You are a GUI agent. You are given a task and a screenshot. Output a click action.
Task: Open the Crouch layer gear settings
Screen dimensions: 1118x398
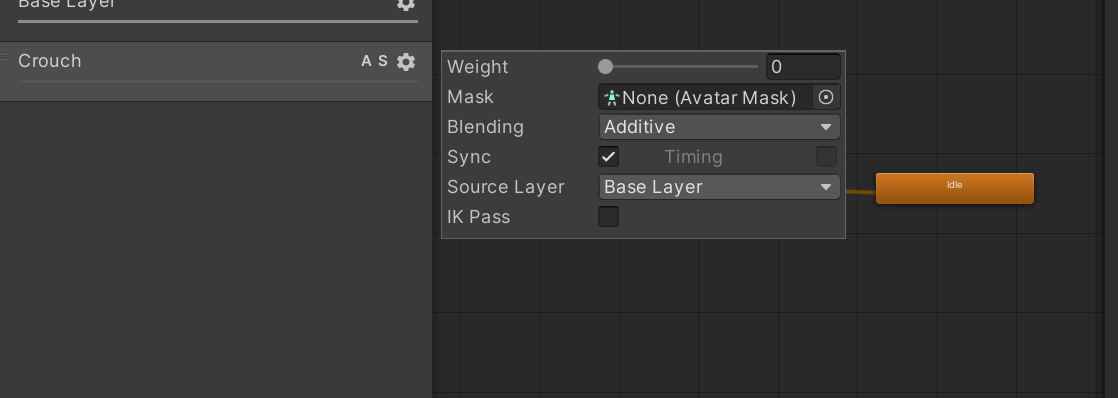[406, 61]
